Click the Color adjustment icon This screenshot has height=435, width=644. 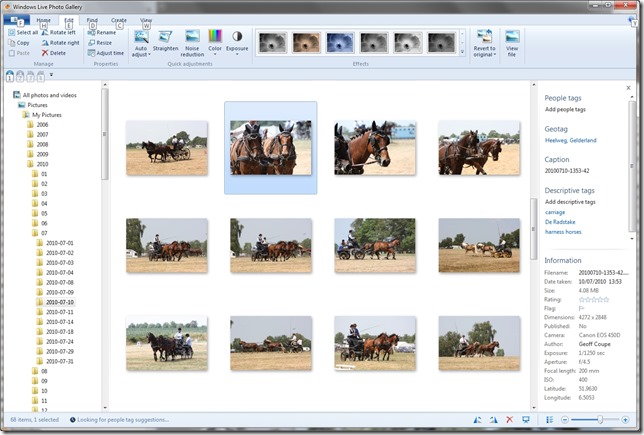point(215,36)
